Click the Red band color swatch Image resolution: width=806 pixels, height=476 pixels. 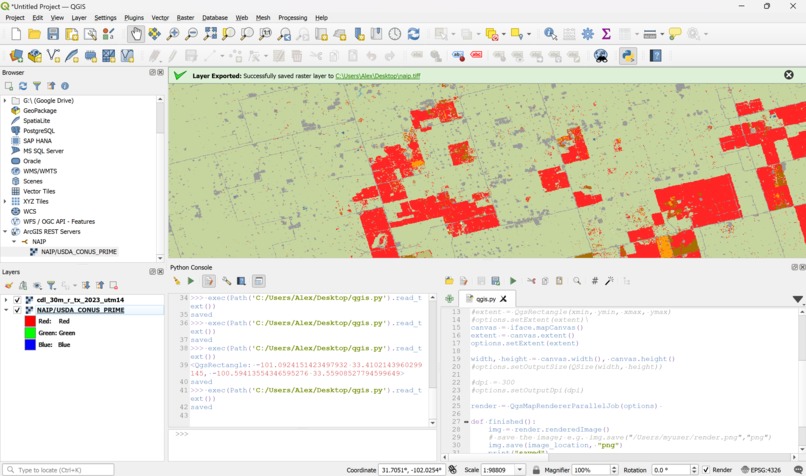click(30, 321)
